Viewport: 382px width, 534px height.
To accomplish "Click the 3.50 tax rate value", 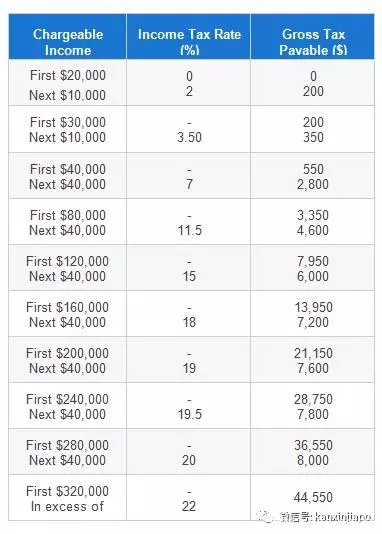I will (189, 137).
